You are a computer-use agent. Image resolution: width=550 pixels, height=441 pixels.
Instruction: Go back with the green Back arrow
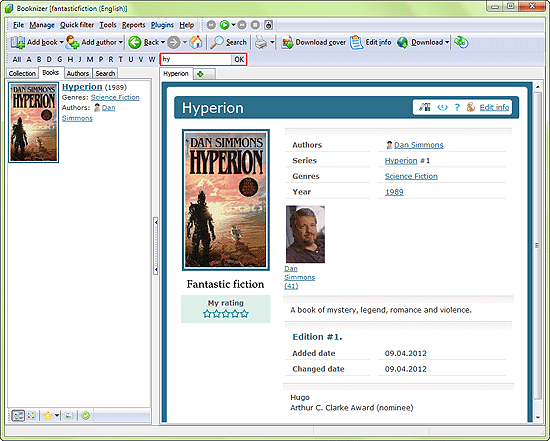tap(134, 42)
